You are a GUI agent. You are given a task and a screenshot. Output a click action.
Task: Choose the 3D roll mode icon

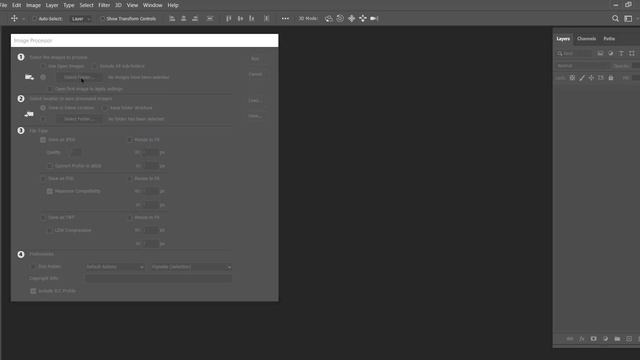click(340, 18)
